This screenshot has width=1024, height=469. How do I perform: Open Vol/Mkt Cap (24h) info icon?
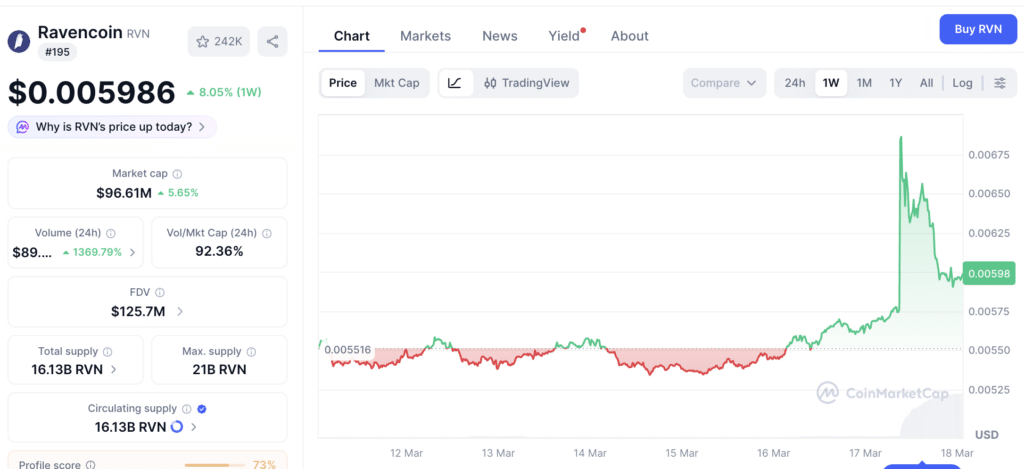coord(266,233)
